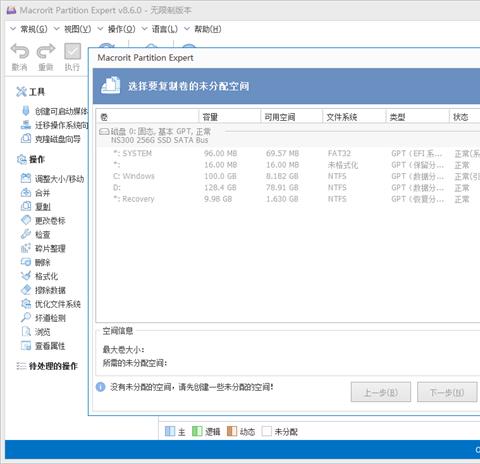This screenshot has width=480, height=464.
Task: Click the dynamic (动态) orange legend swatch
Action: click(x=232, y=431)
